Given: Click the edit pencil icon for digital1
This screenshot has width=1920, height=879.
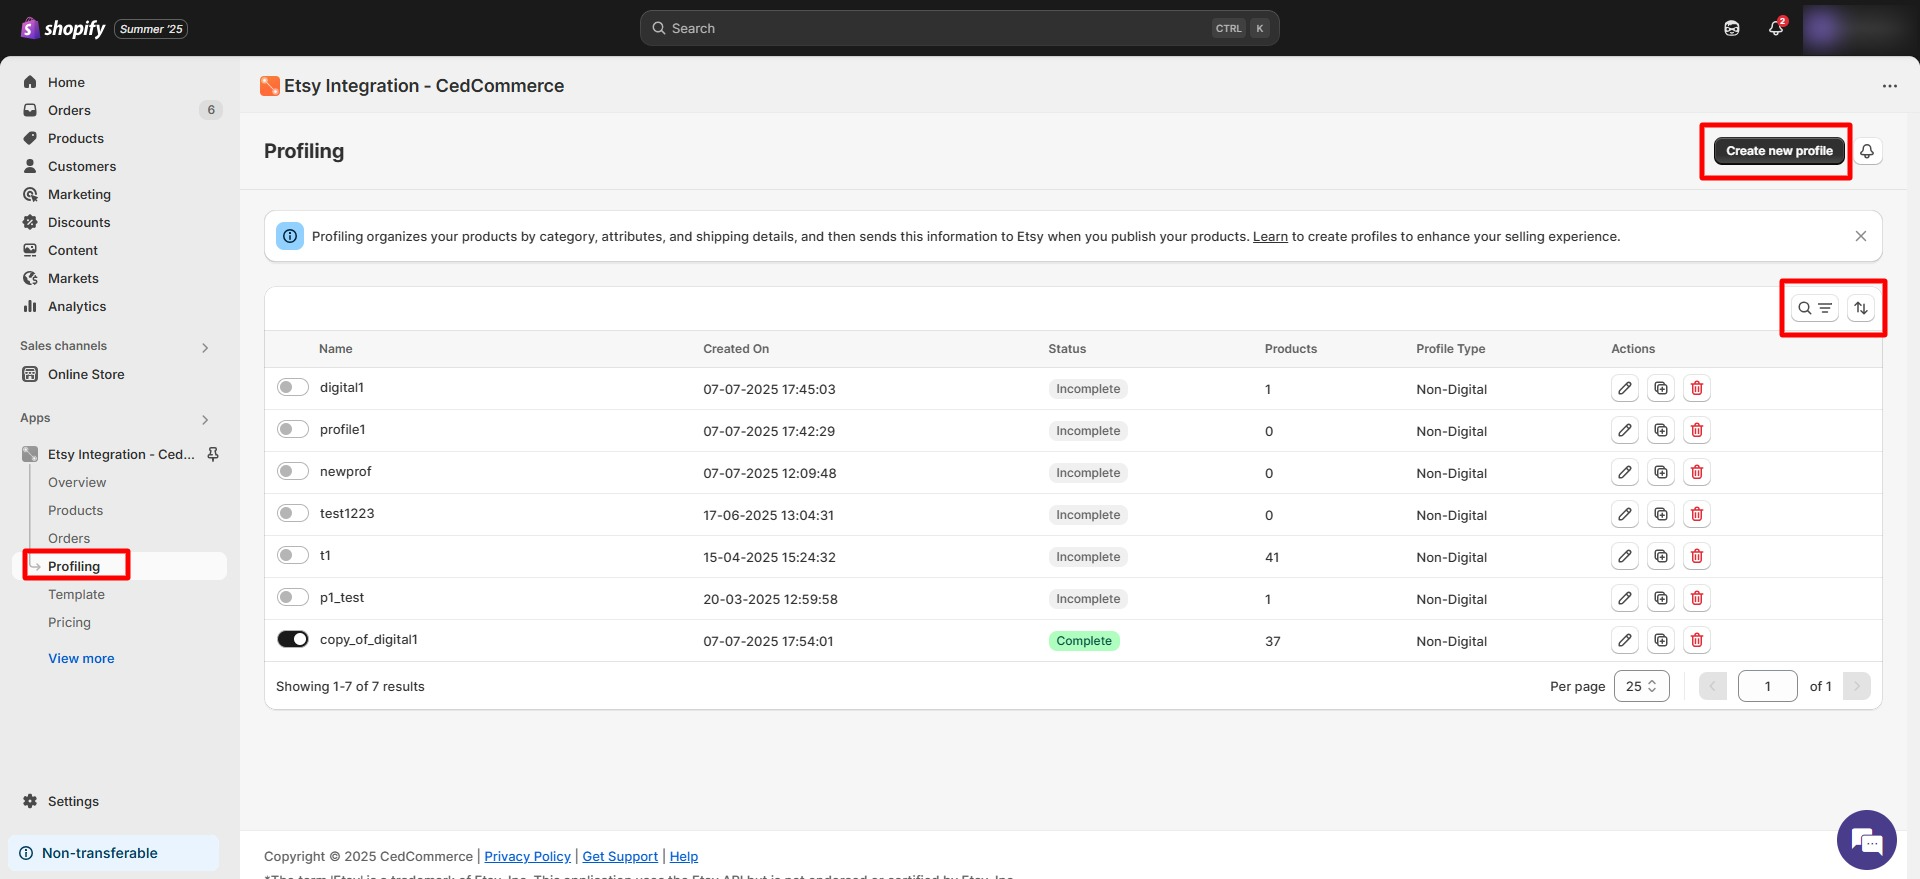Looking at the screenshot, I should click(1625, 388).
